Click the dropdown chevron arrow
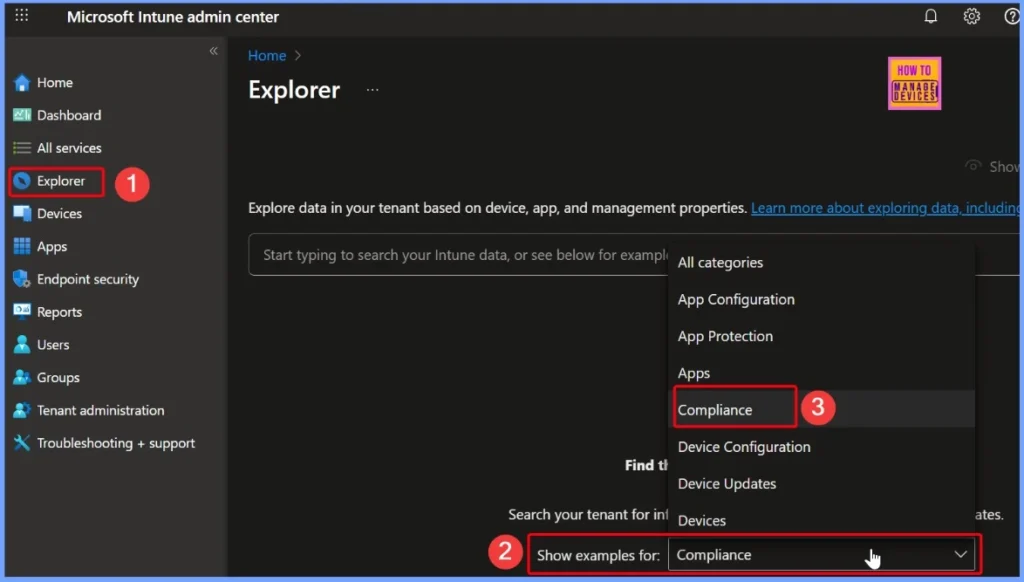This screenshot has width=1024, height=582. pos(961,555)
